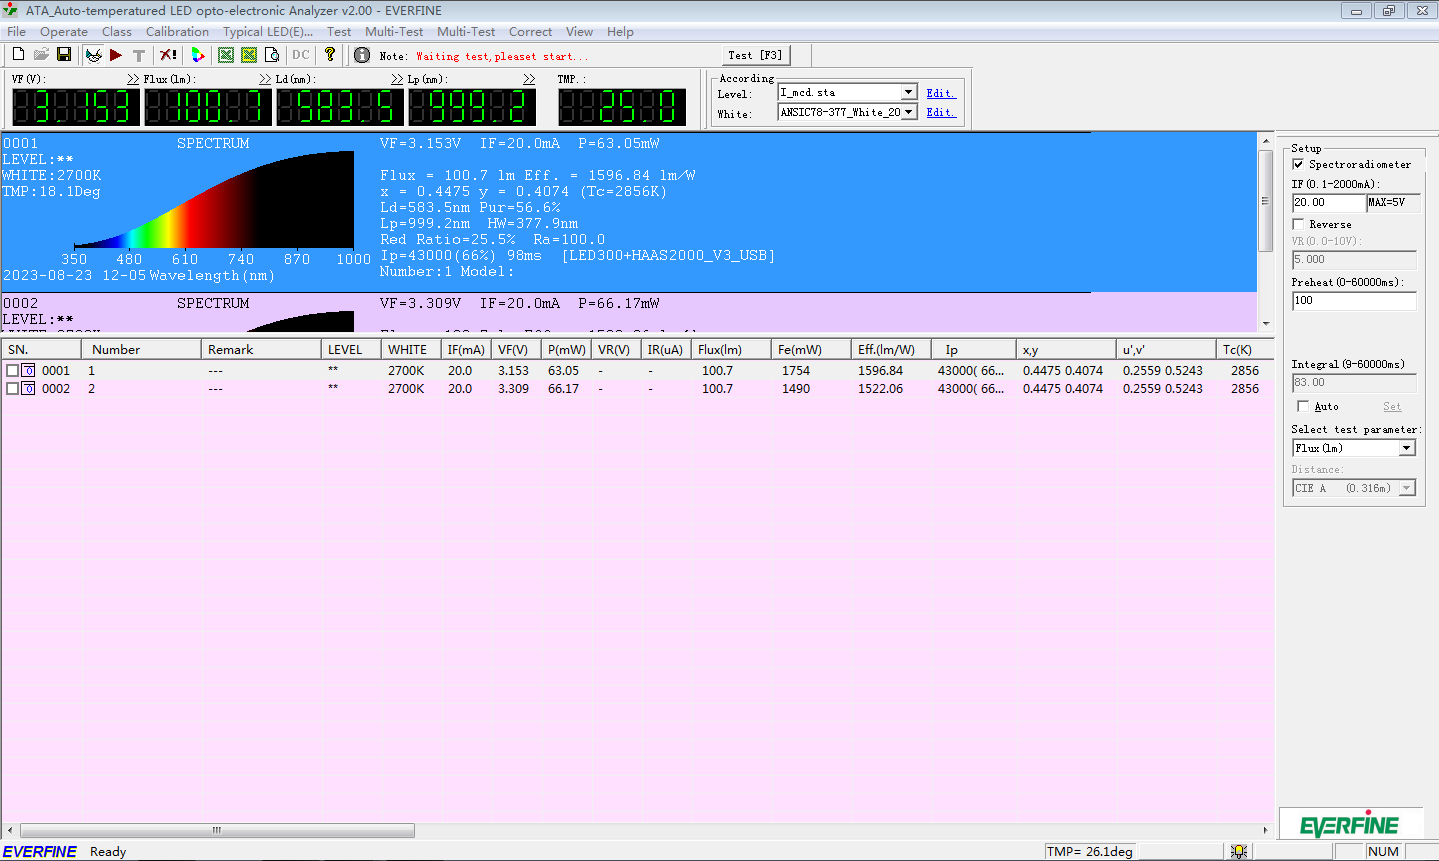Screen dimensions: 1439x861
Task: Open the Select test parameter dropdown
Action: coord(1406,448)
